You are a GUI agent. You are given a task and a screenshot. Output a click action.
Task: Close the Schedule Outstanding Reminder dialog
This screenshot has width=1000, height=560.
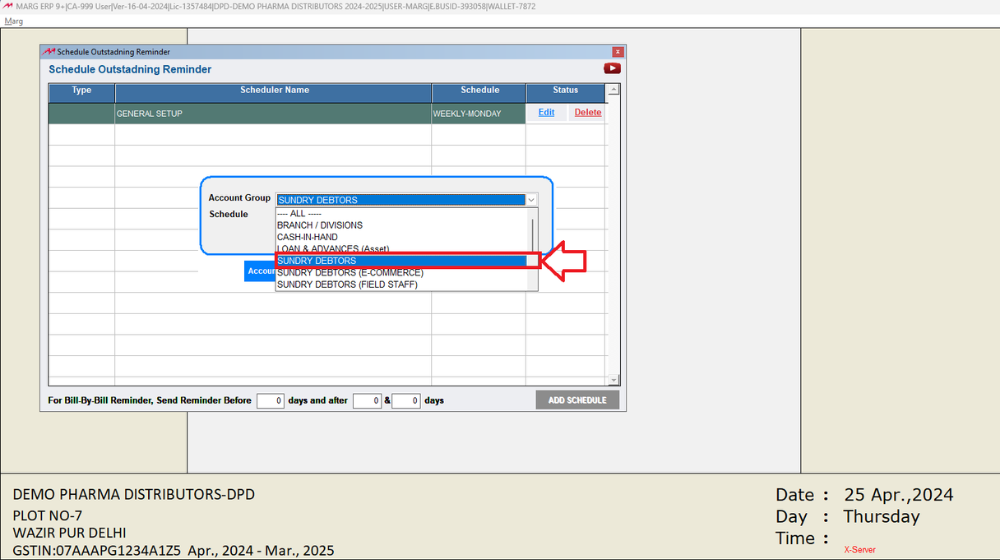coord(618,52)
